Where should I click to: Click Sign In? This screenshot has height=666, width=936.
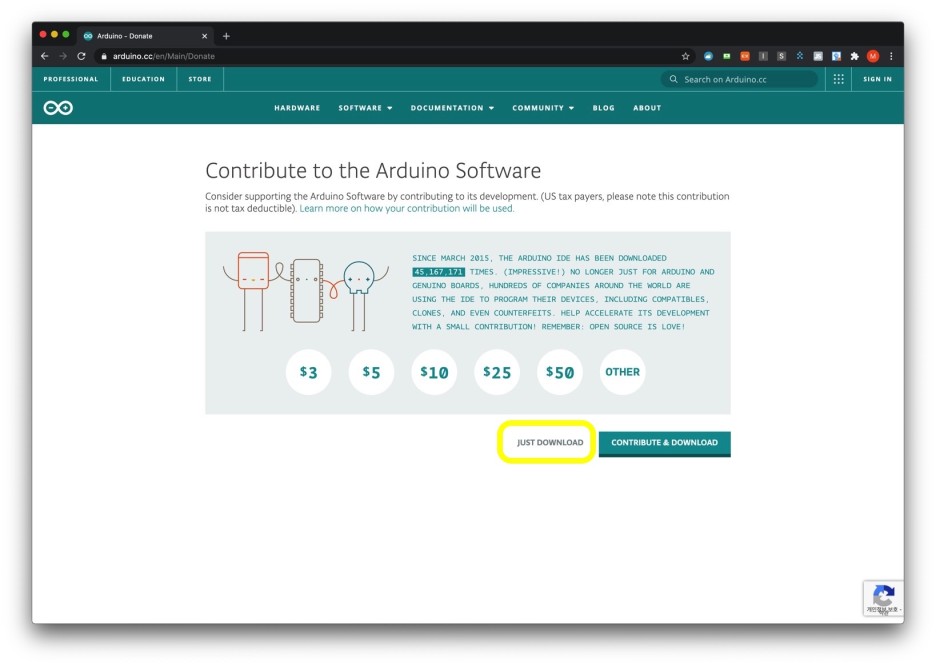(x=877, y=79)
